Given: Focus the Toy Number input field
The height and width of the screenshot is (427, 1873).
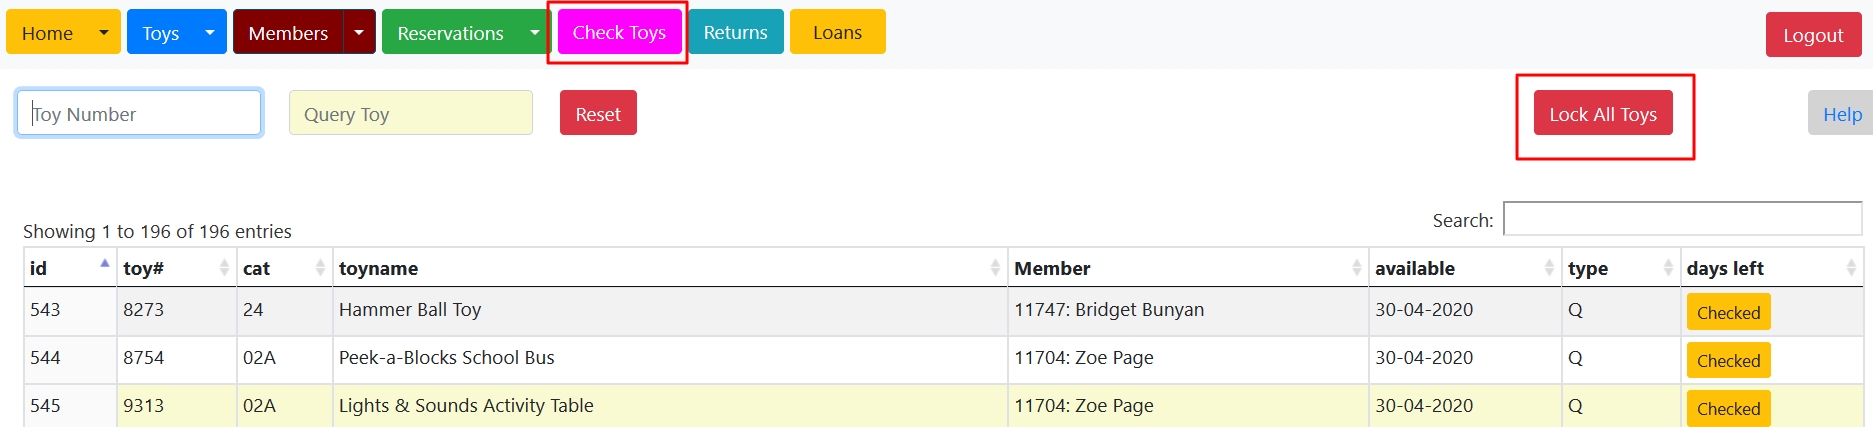Looking at the screenshot, I should (139, 113).
